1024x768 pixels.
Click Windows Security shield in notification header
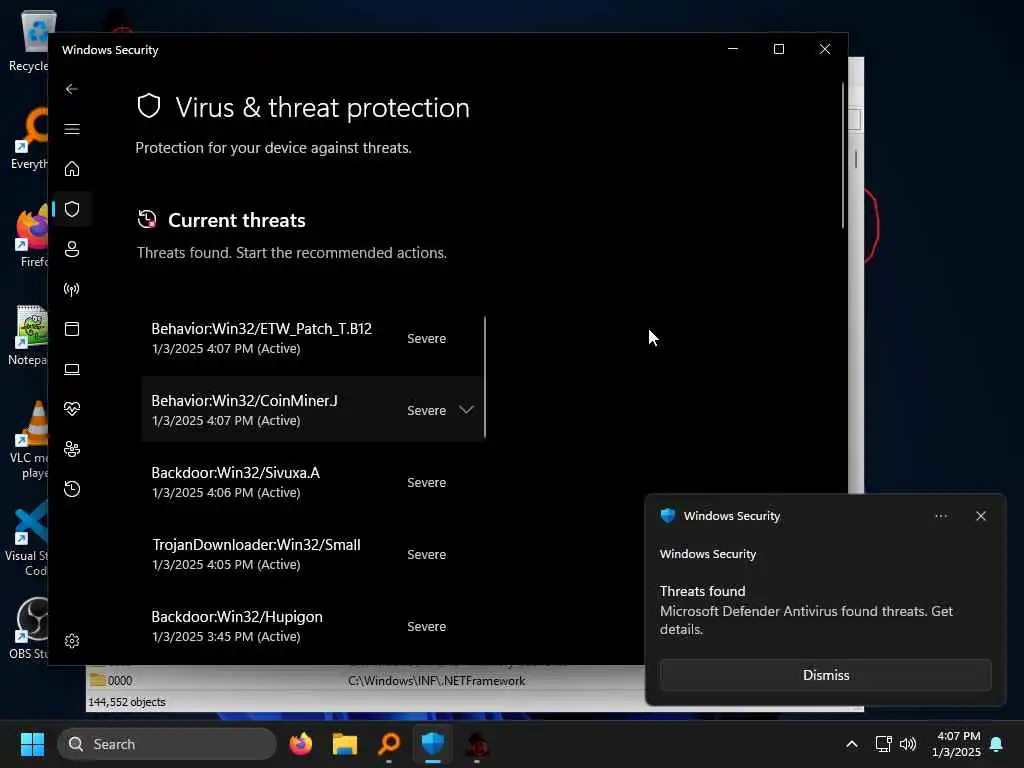[x=667, y=516]
